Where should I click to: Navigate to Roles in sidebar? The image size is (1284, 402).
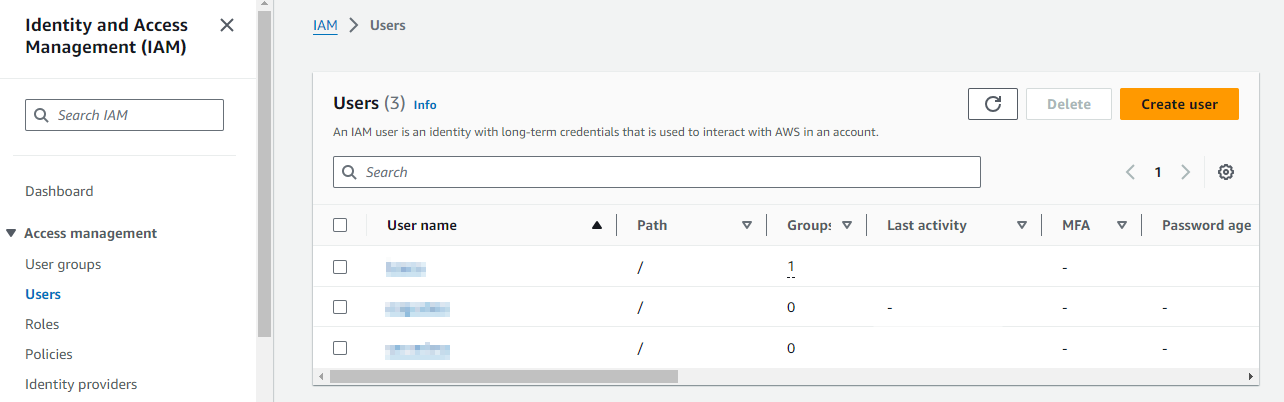[x=42, y=324]
